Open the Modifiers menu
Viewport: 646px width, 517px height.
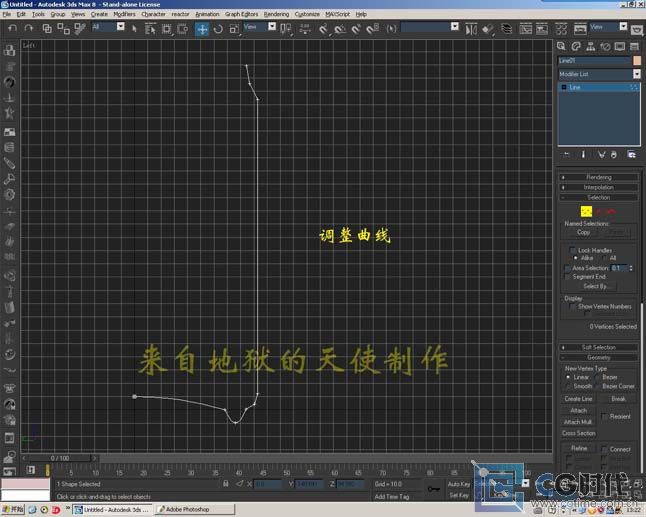[124, 14]
